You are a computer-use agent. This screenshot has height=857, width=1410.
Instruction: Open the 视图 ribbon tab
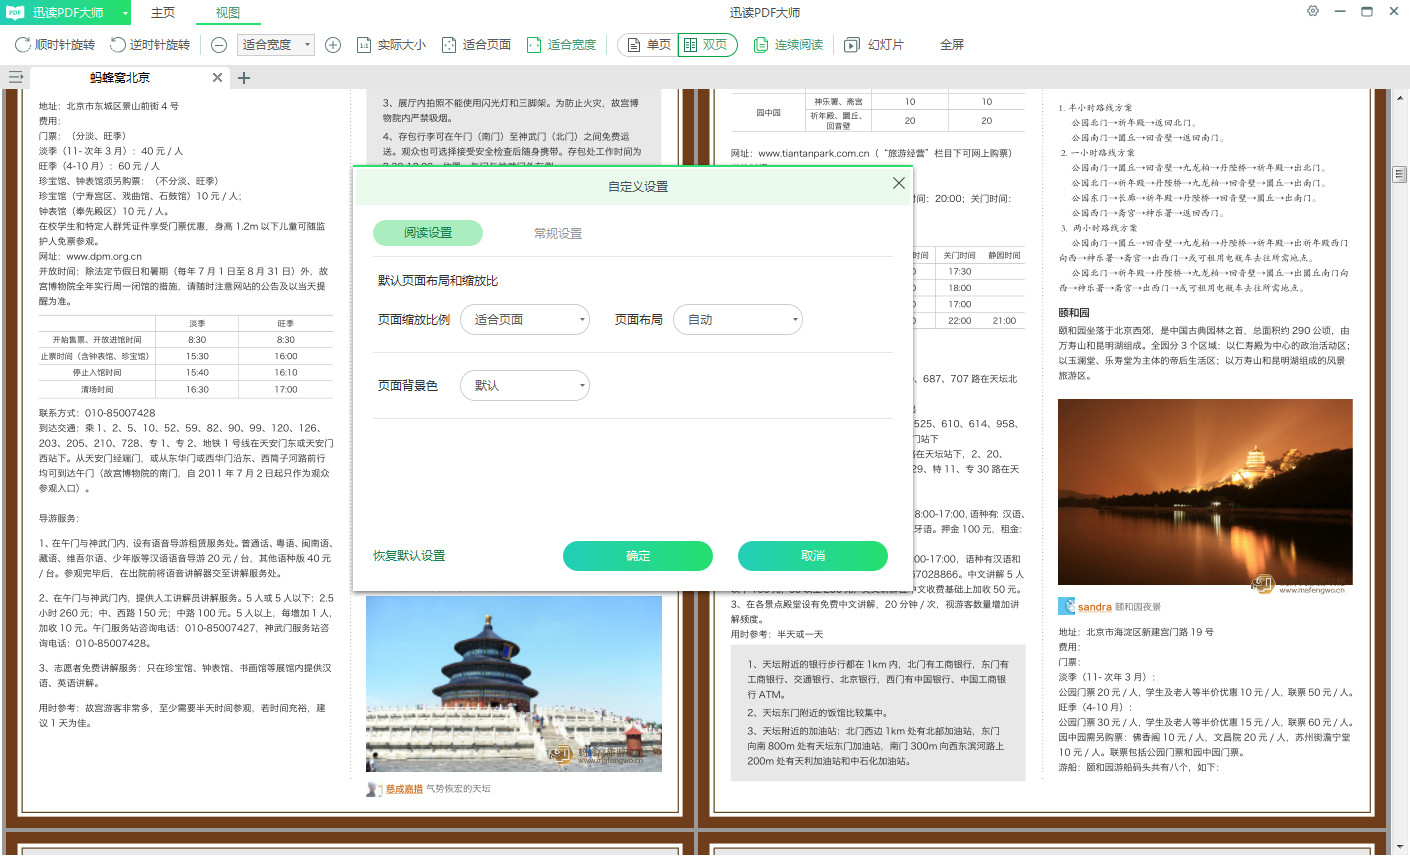pyautogui.click(x=228, y=13)
